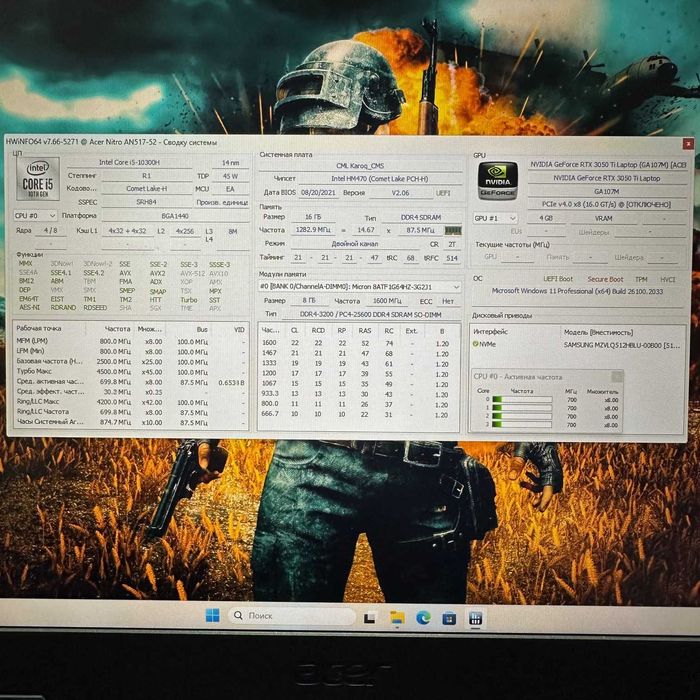This screenshot has height=700, width=700.
Task: Open the Windows Start menu
Action: (212, 615)
